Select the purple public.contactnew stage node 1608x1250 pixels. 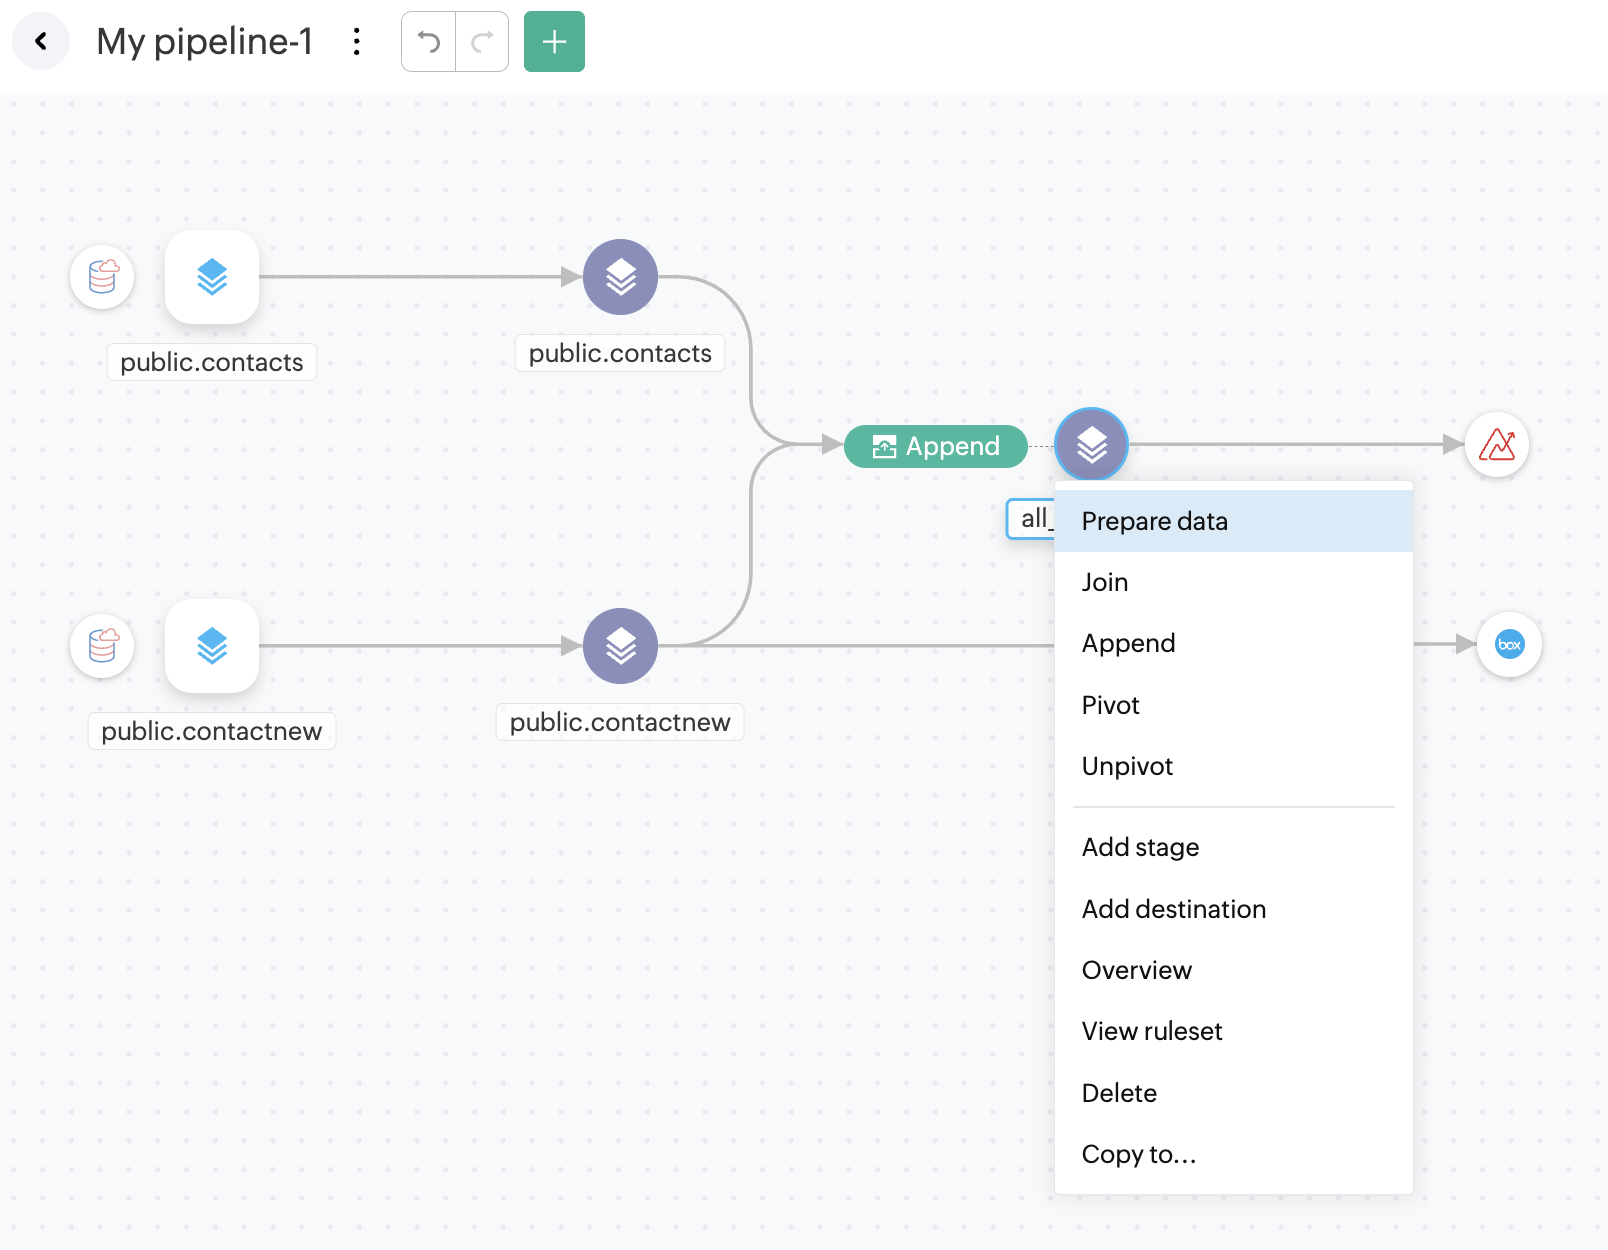[x=620, y=646]
